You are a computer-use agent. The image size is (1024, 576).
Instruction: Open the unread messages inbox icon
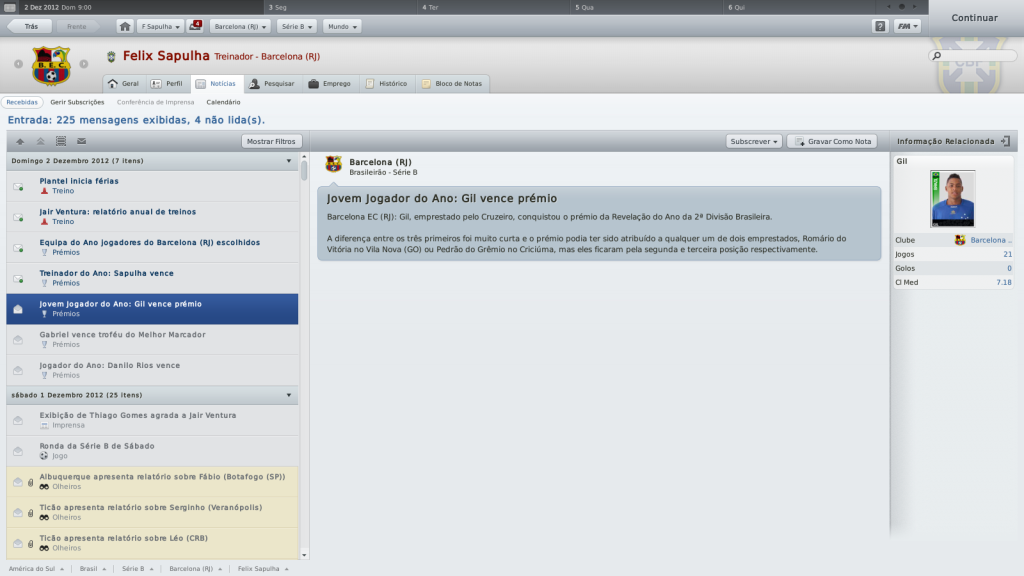click(195, 26)
